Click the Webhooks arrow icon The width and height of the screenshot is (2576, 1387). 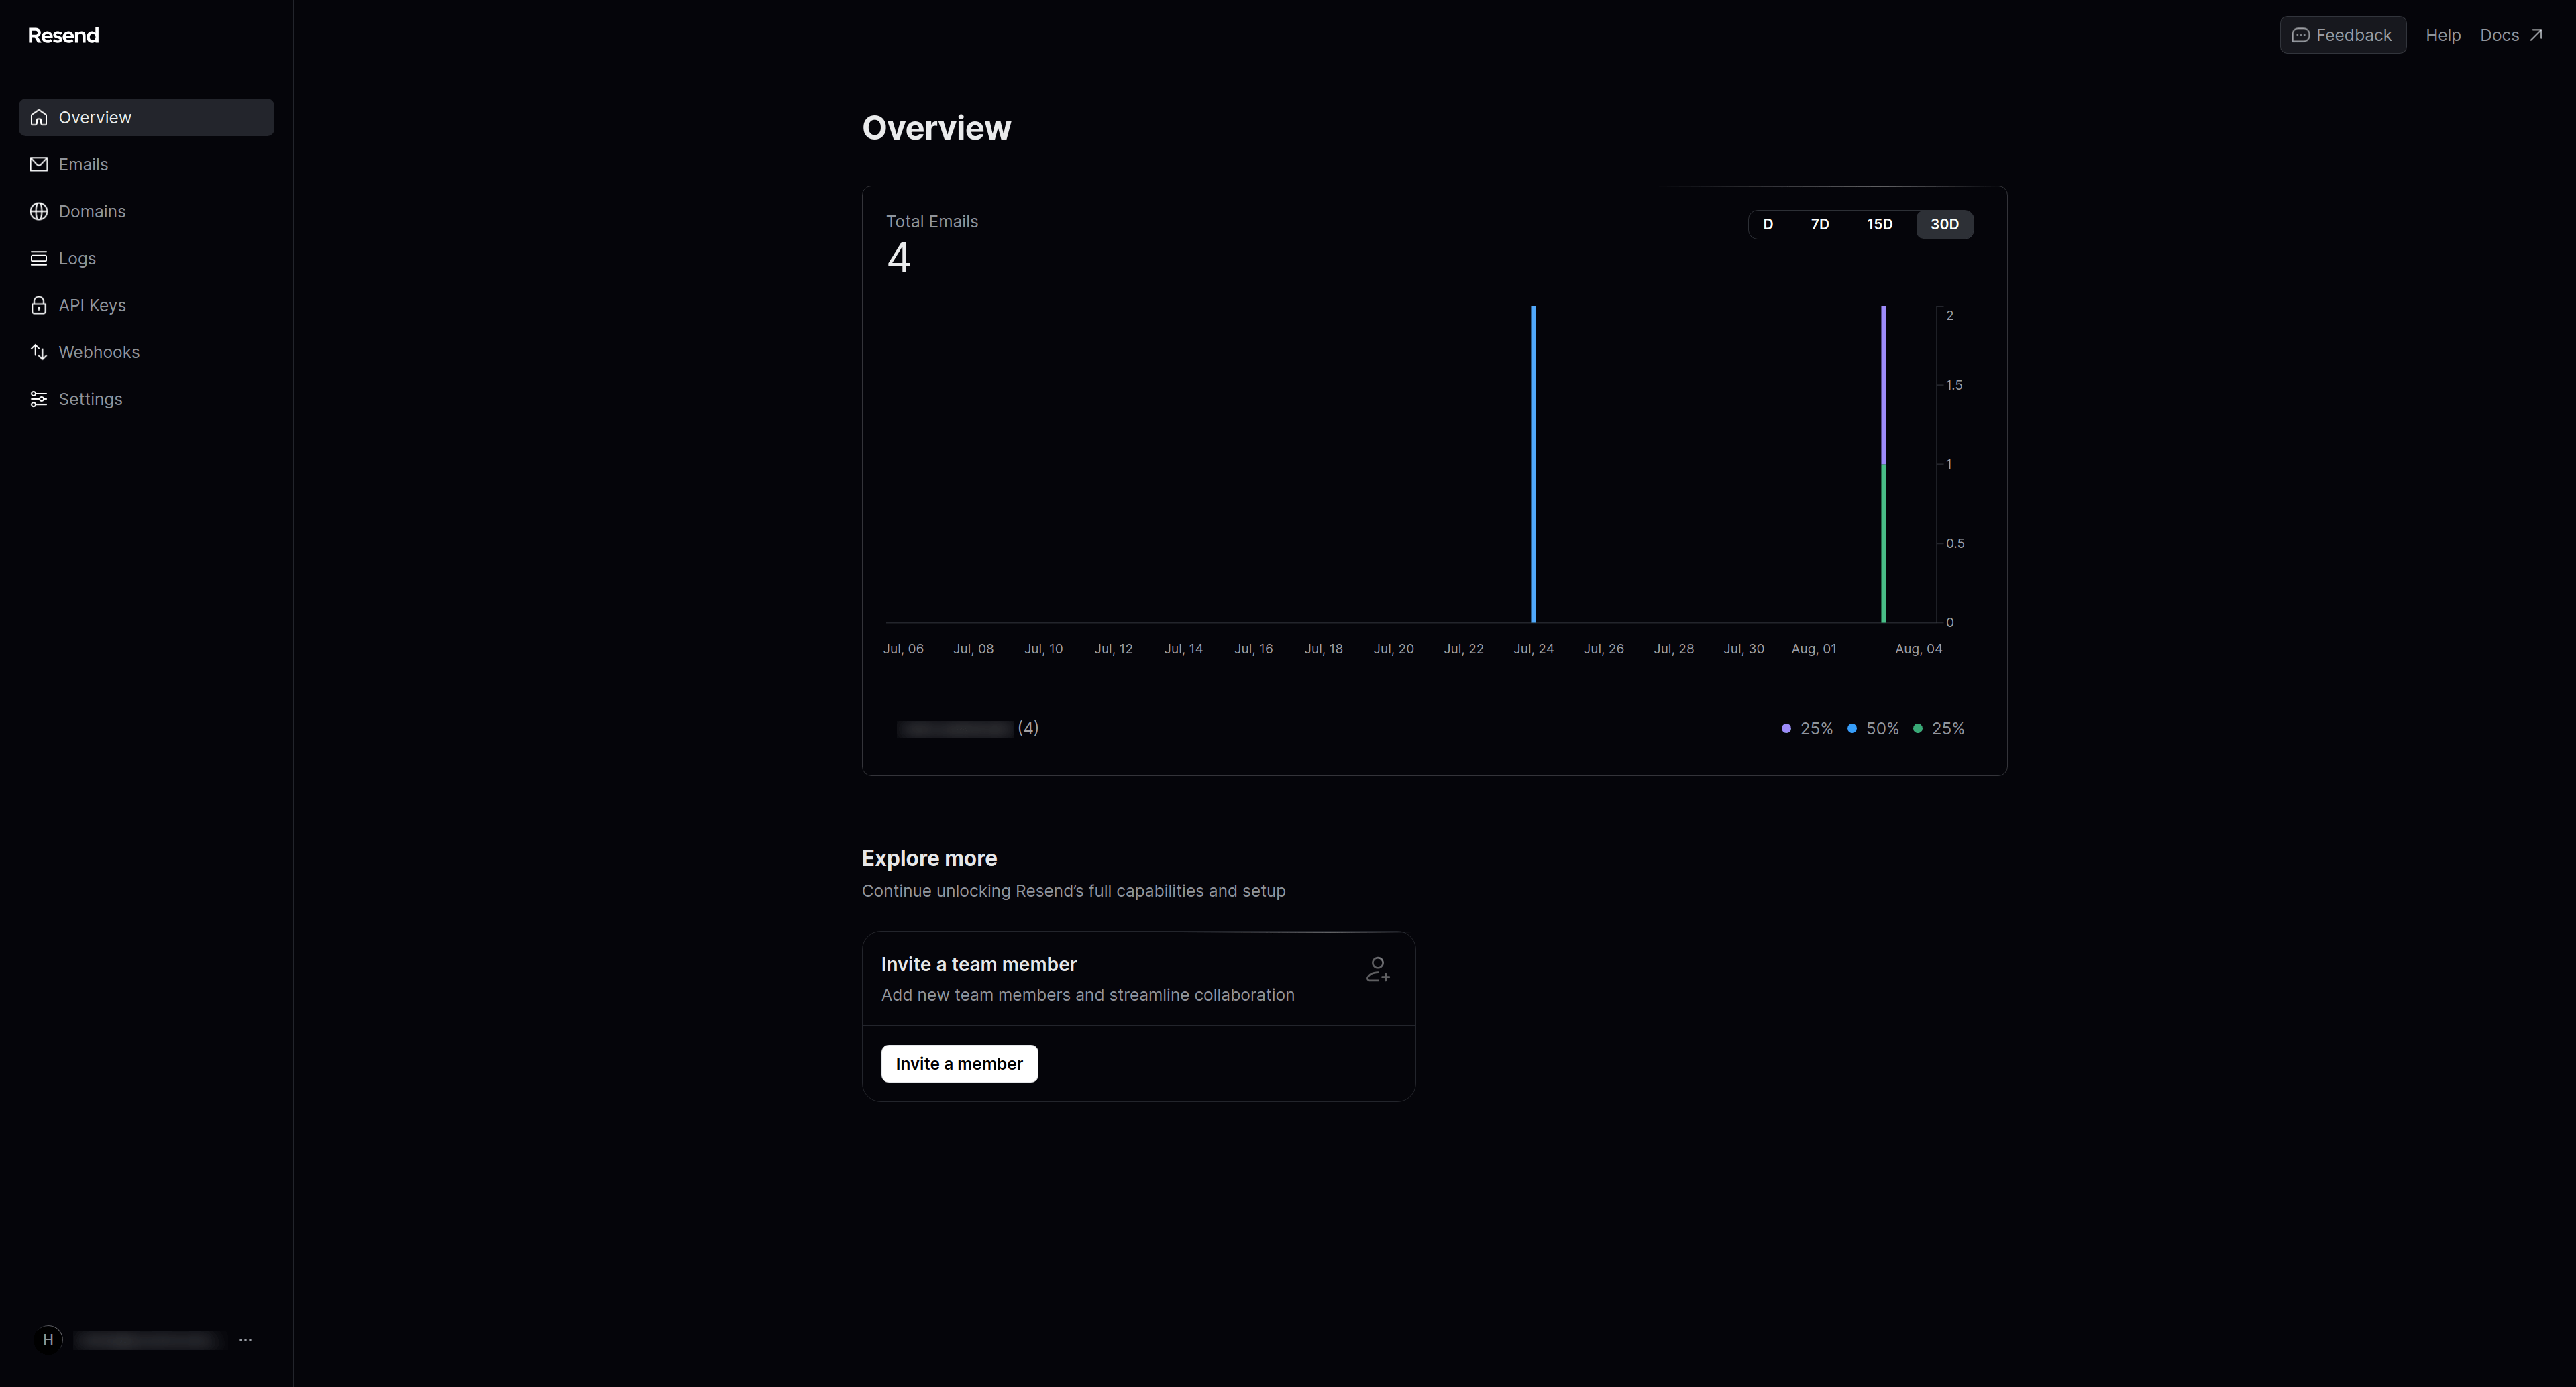coord(38,352)
